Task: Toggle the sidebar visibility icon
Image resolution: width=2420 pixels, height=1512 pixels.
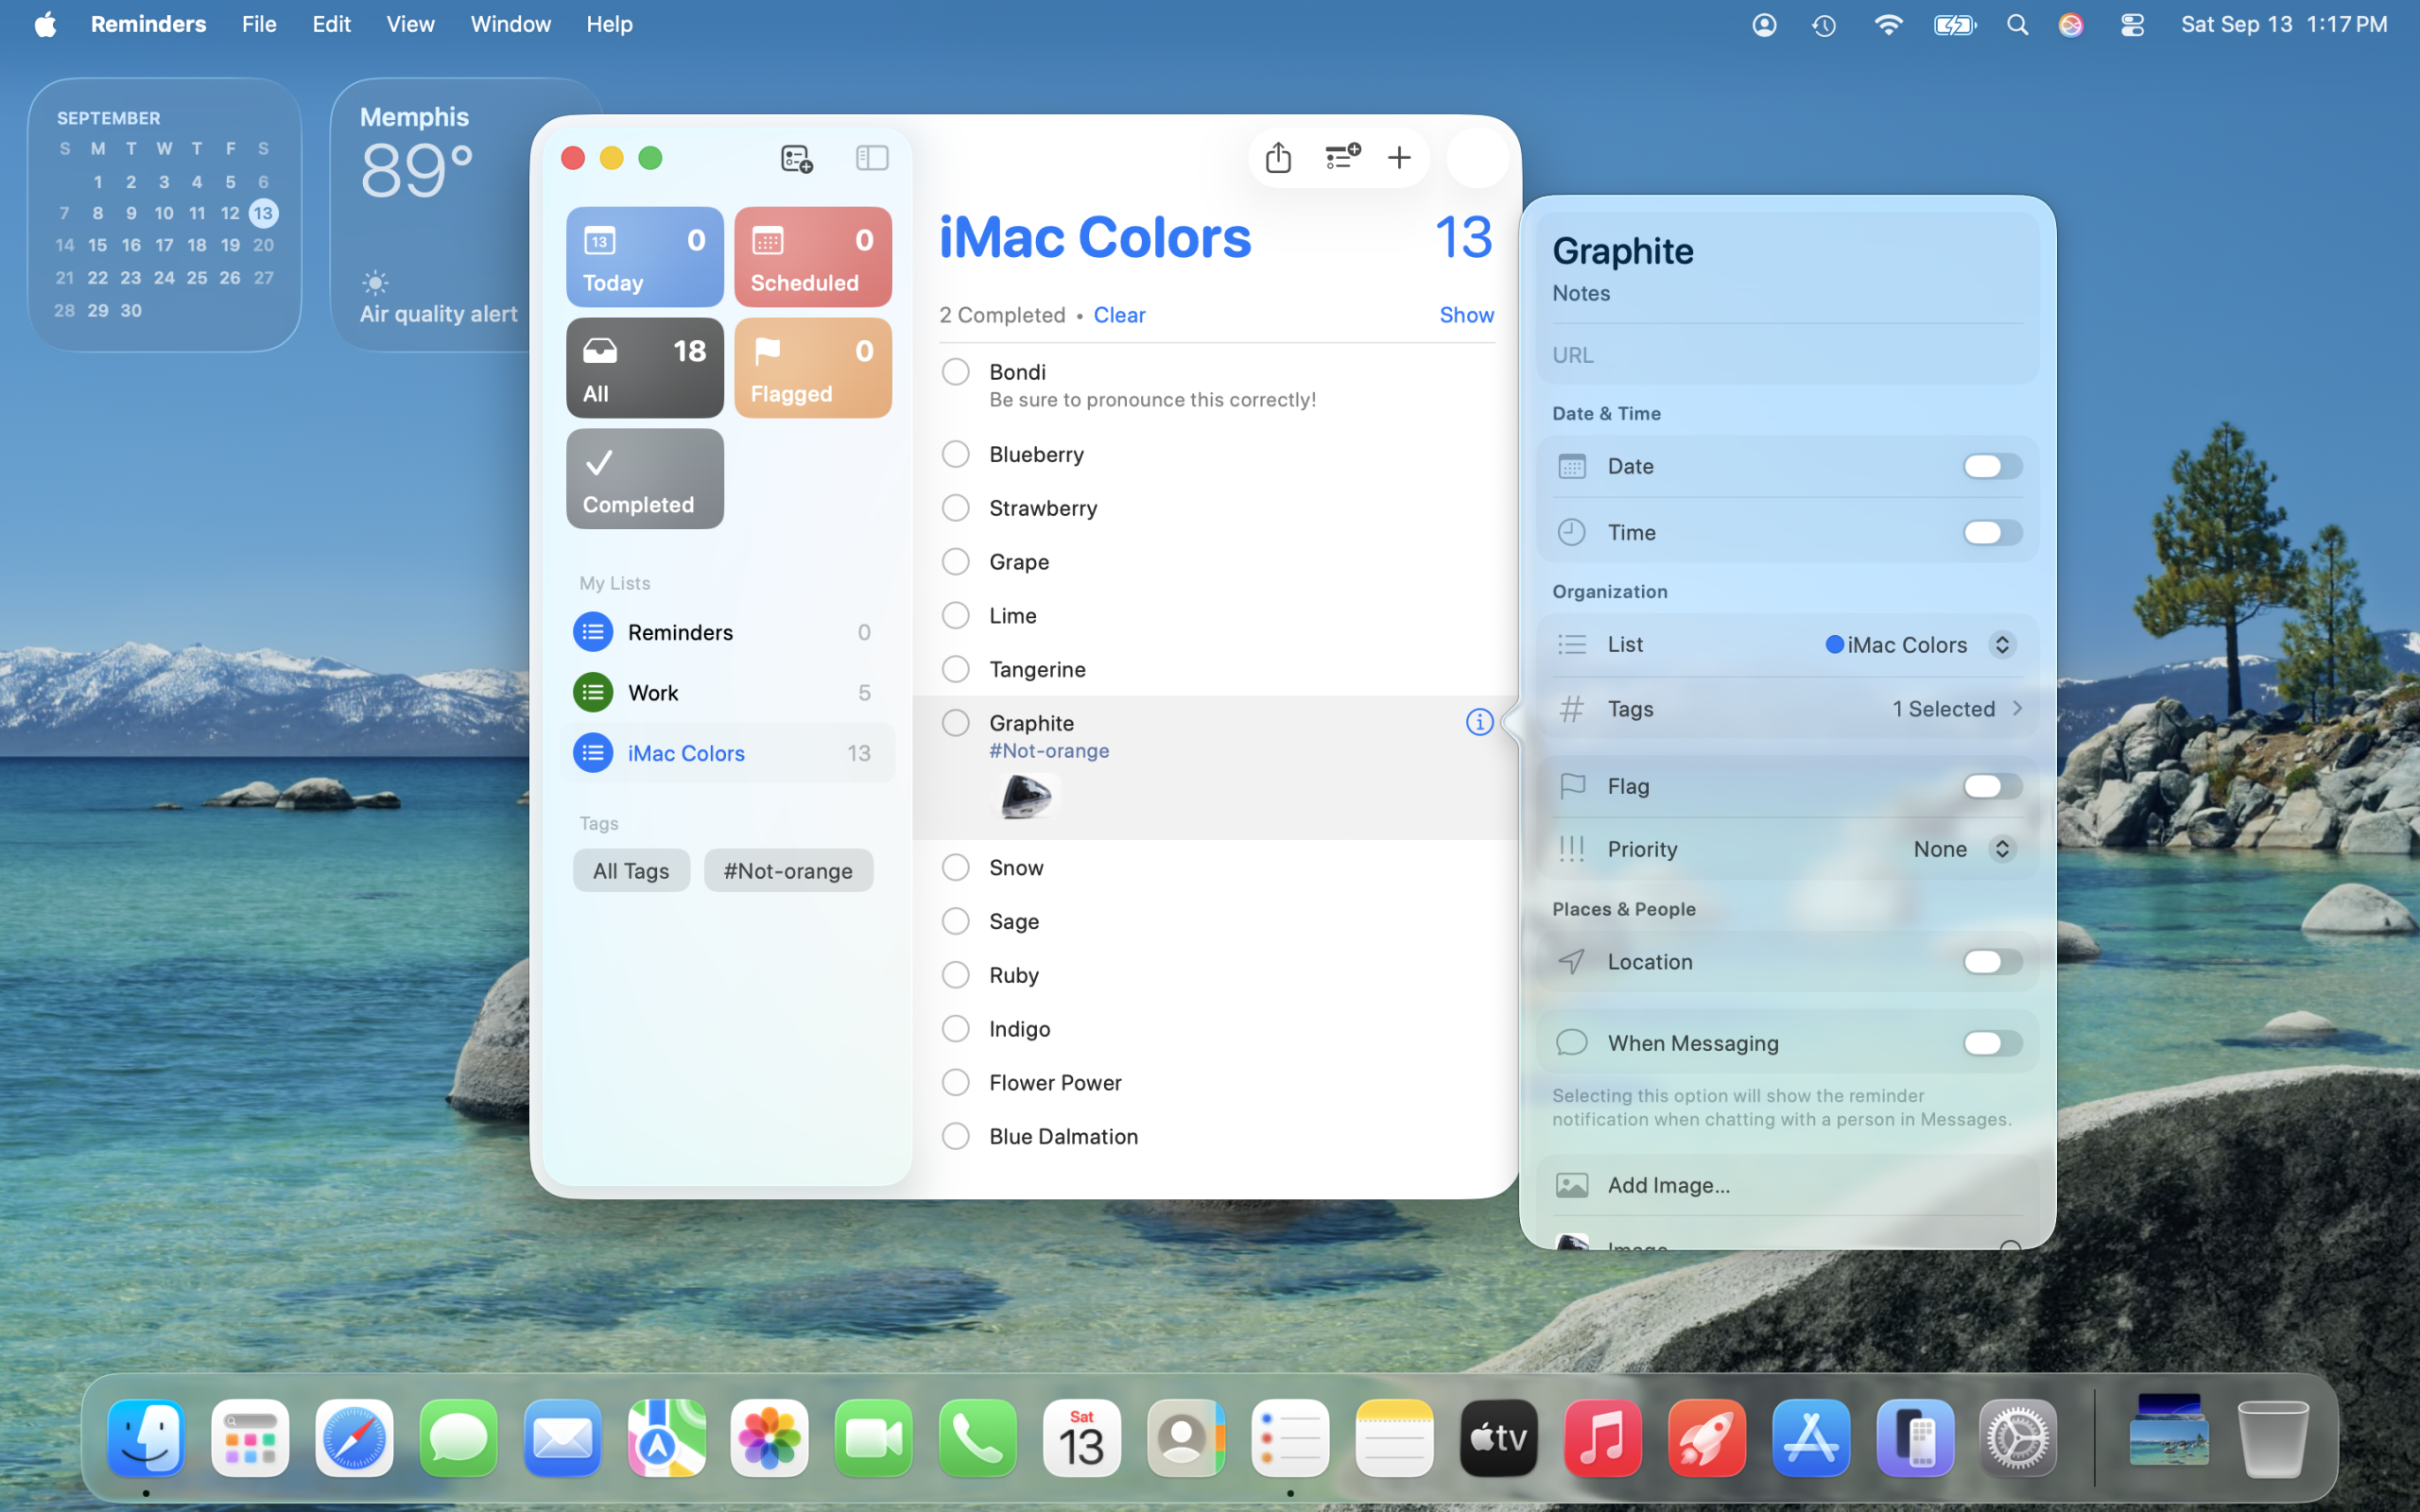Action: click(871, 157)
